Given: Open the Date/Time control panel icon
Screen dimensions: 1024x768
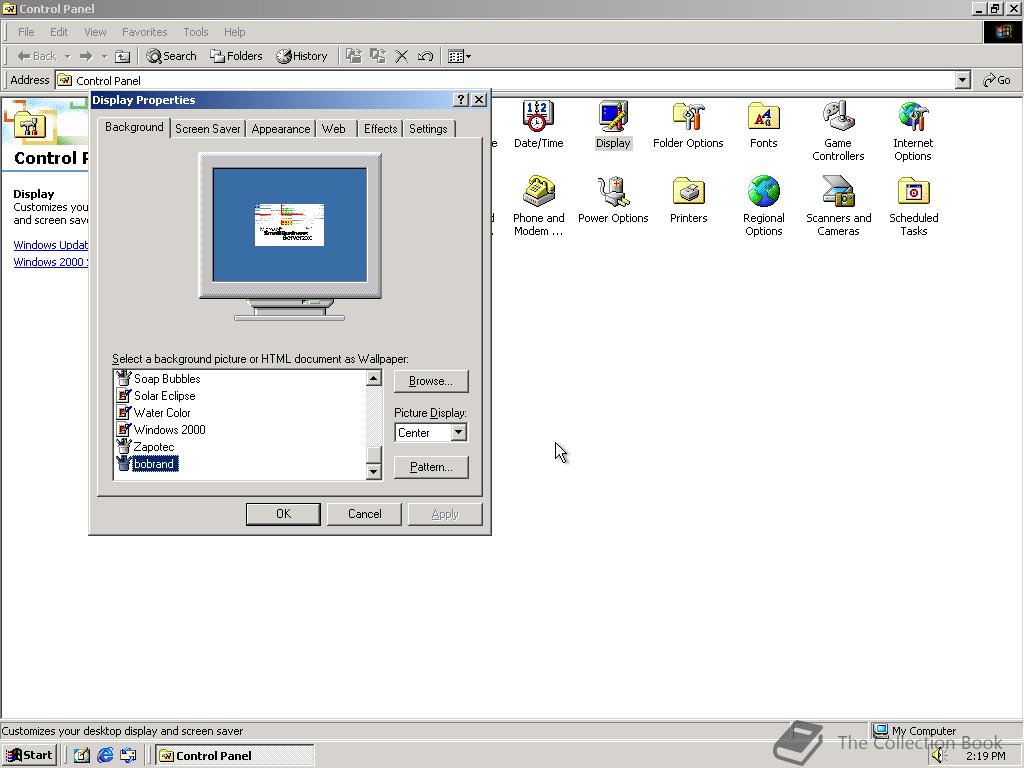Looking at the screenshot, I should [538, 124].
